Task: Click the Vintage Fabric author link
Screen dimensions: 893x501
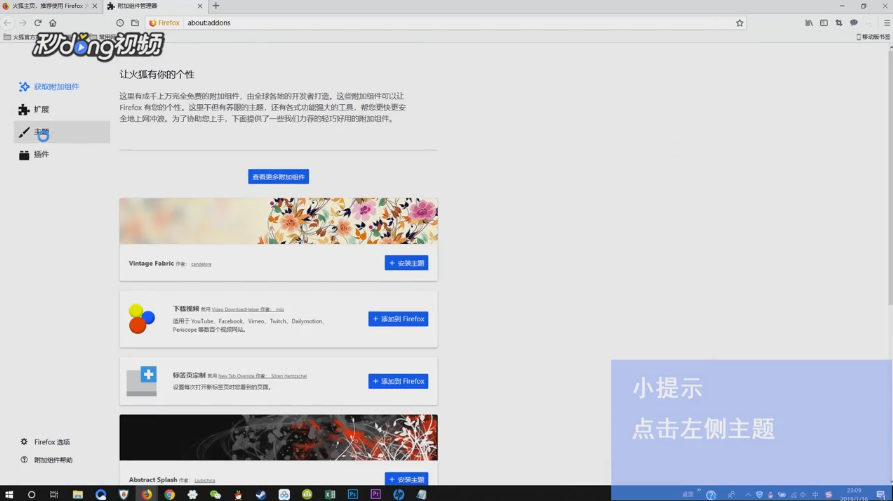Action: [x=201, y=264]
